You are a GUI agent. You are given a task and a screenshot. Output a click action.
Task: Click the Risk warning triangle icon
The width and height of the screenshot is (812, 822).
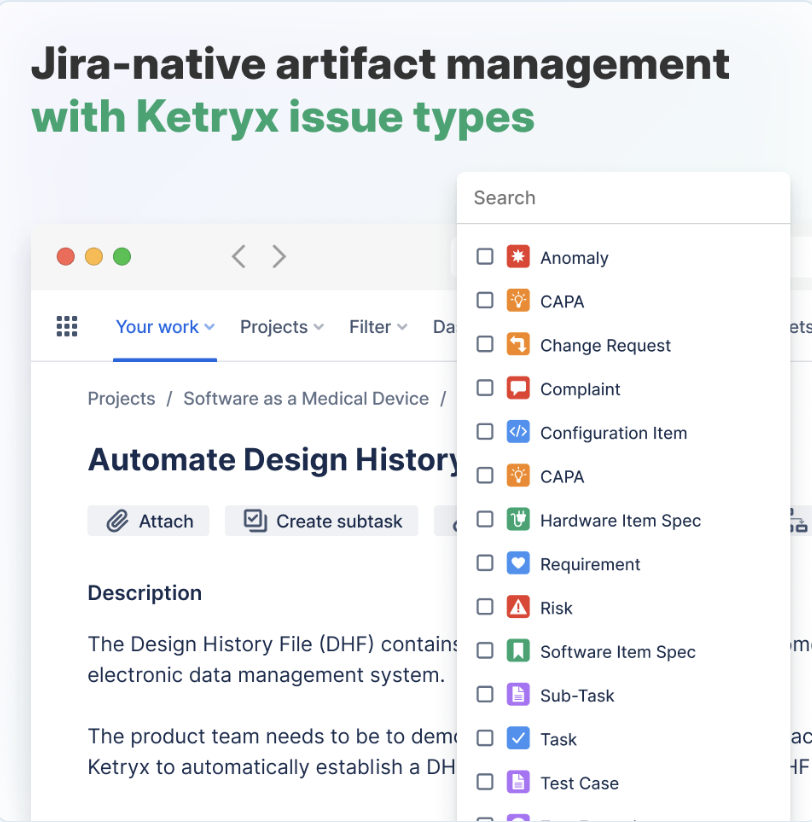[x=517, y=607]
